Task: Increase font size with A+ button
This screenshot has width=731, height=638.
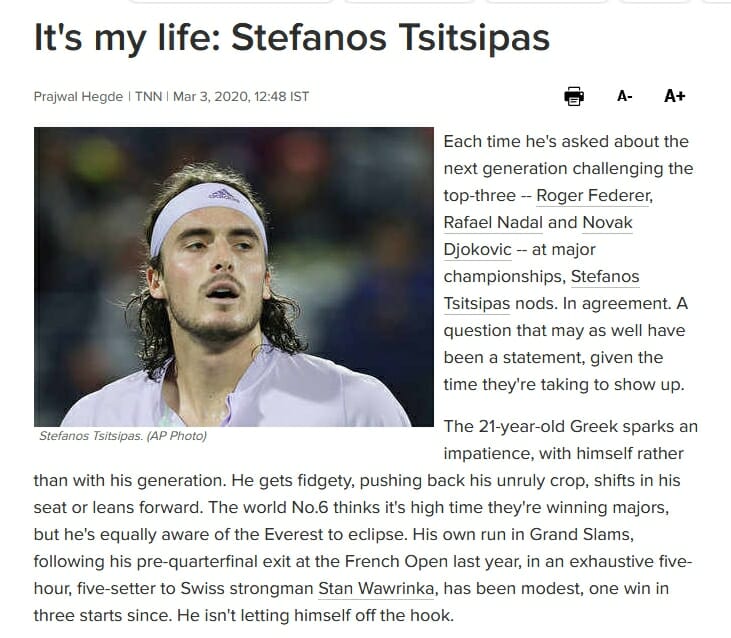Action: tap(675, 96)
